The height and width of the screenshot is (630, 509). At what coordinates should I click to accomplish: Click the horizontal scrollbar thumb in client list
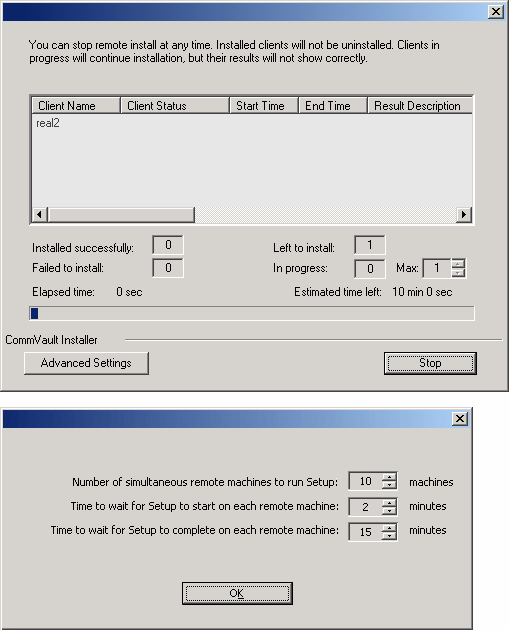click(x=121, y=215)
